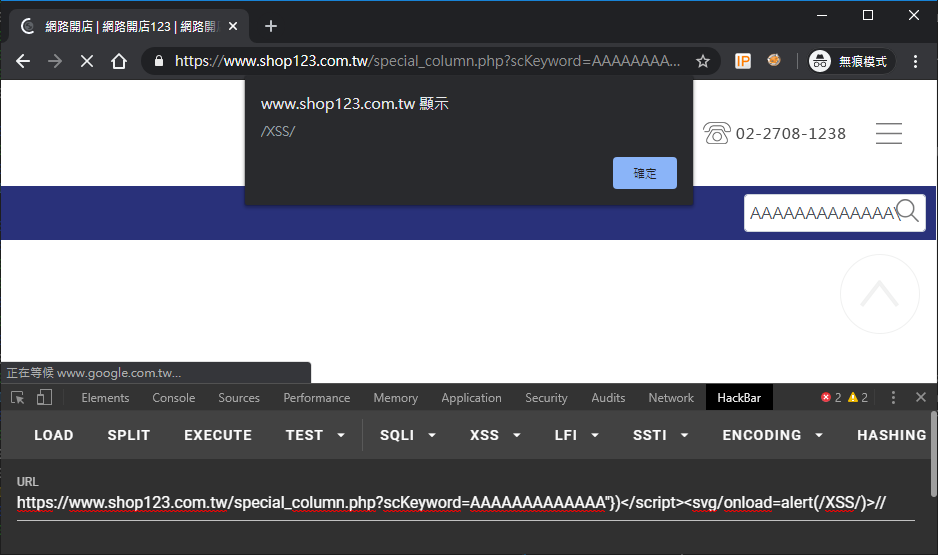This screenshot has height=555, width=938.
Task: Click the browser forward arrow
Action: tap(55, 61)
